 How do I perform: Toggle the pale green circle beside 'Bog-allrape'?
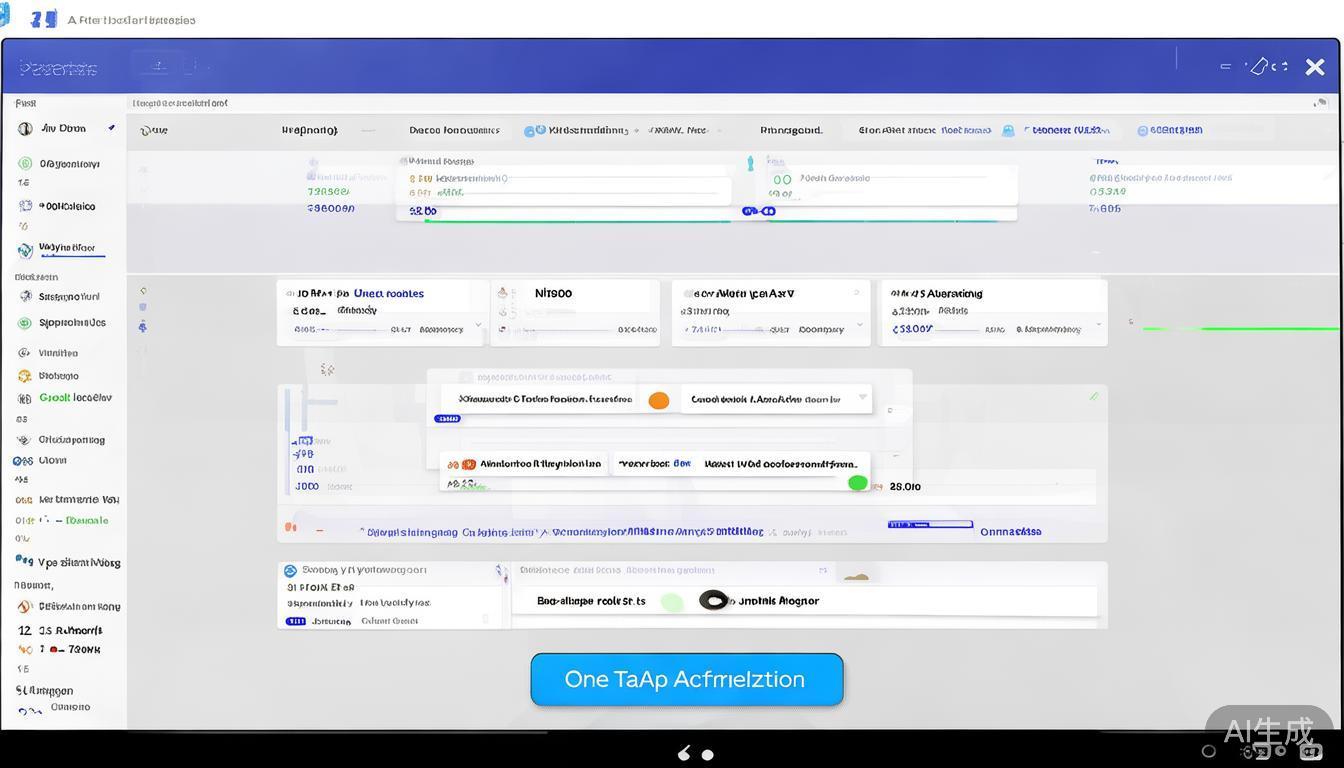click(672, 602)
